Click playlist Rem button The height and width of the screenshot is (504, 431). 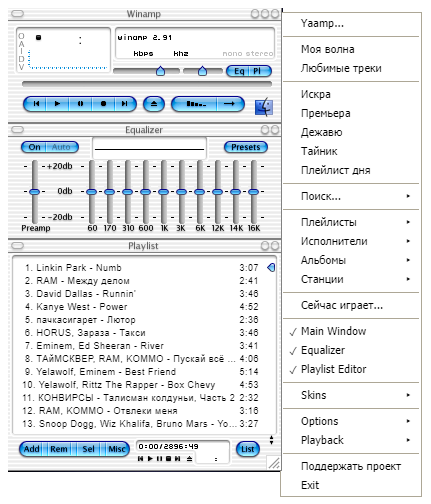click(59, 449)
